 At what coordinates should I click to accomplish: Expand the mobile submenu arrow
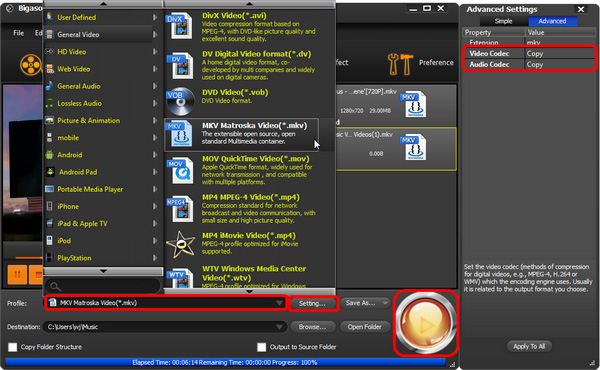pos(155,137)
